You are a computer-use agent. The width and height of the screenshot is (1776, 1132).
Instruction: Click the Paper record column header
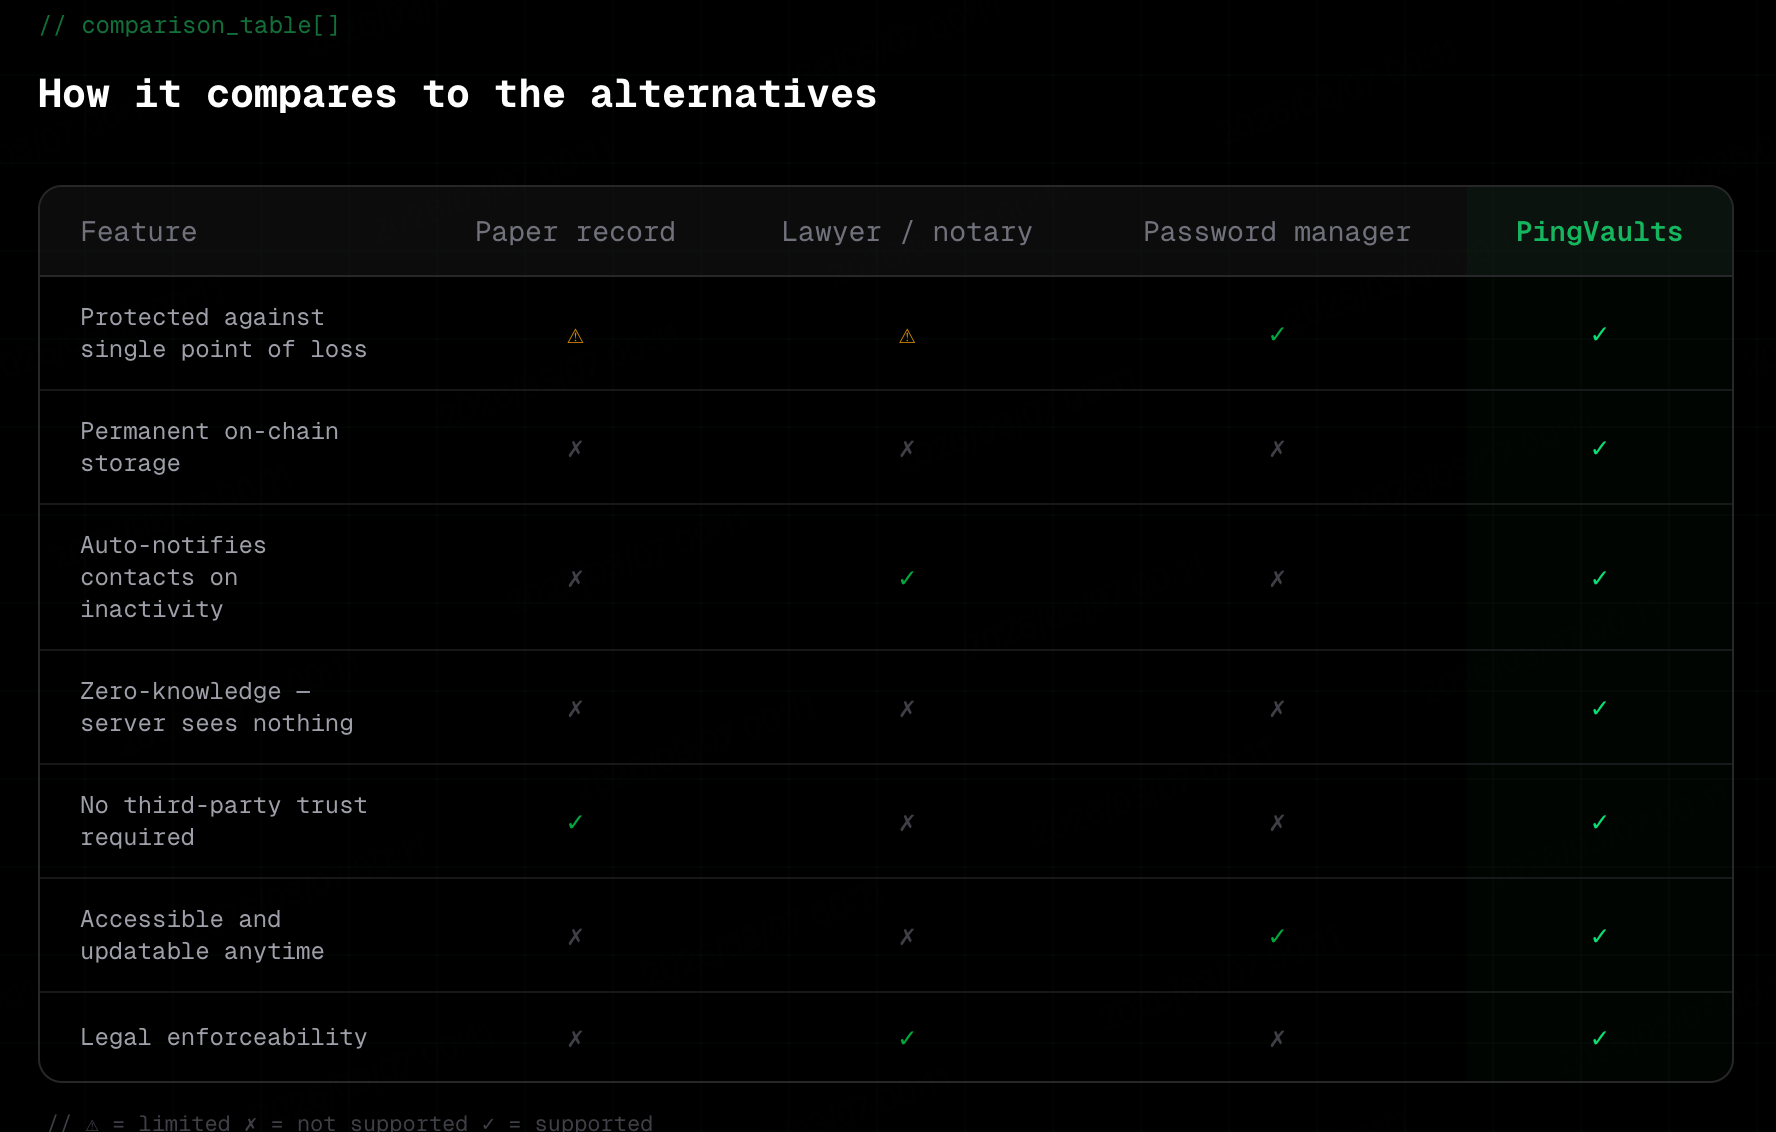click(575, 231)
